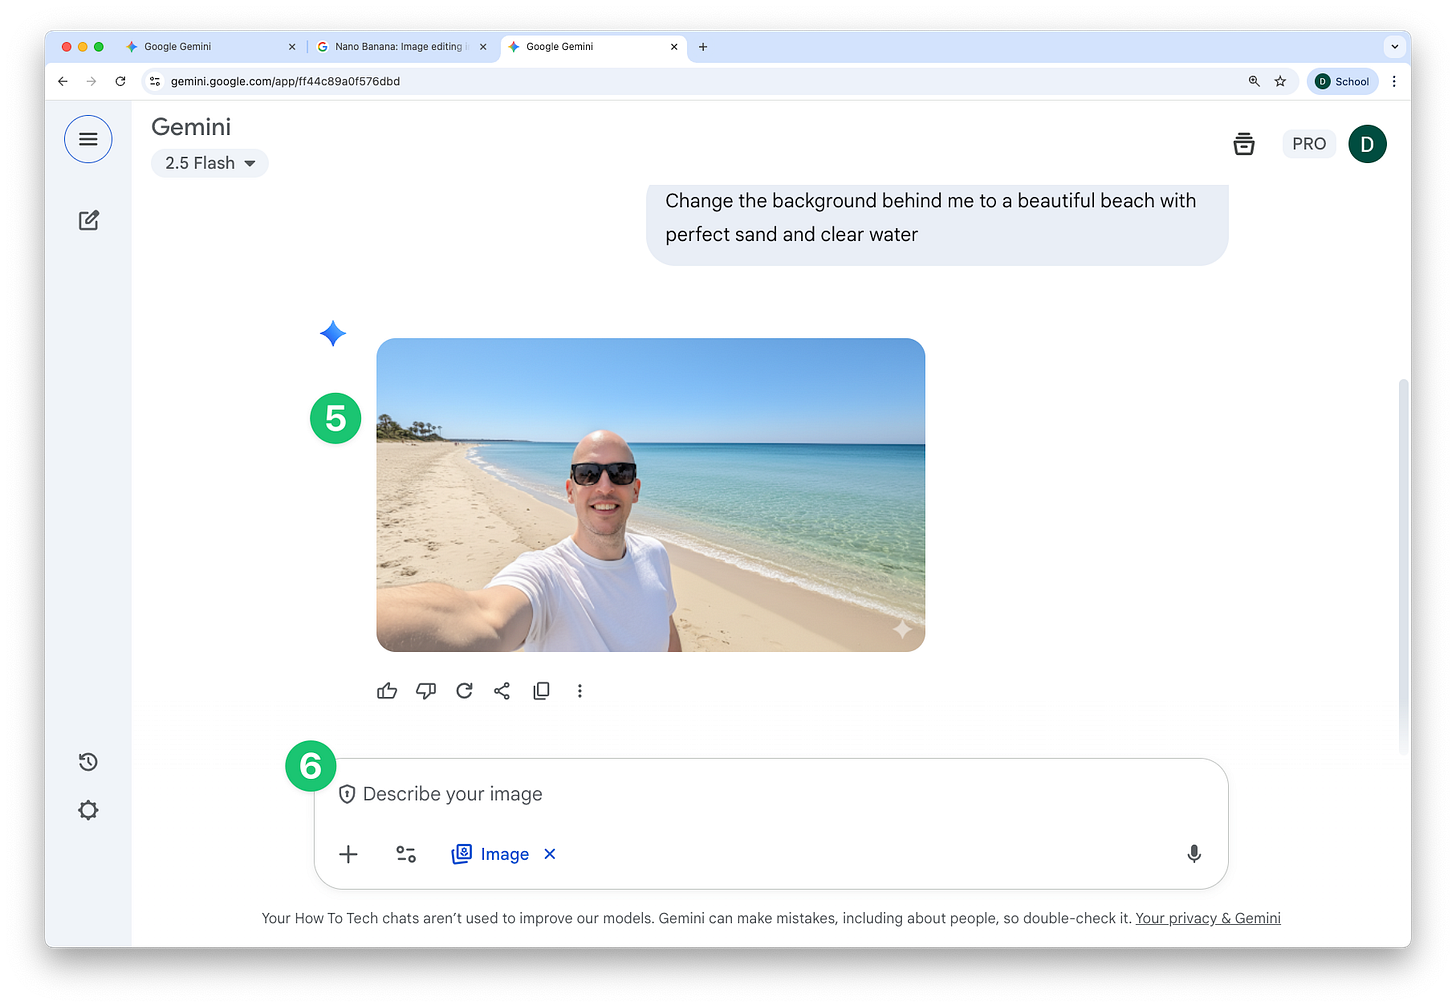The height and width of the screenshot is (1007, 1456).
Task: Open the activity history icon in sidebar
Action: [x=88, y=762]
